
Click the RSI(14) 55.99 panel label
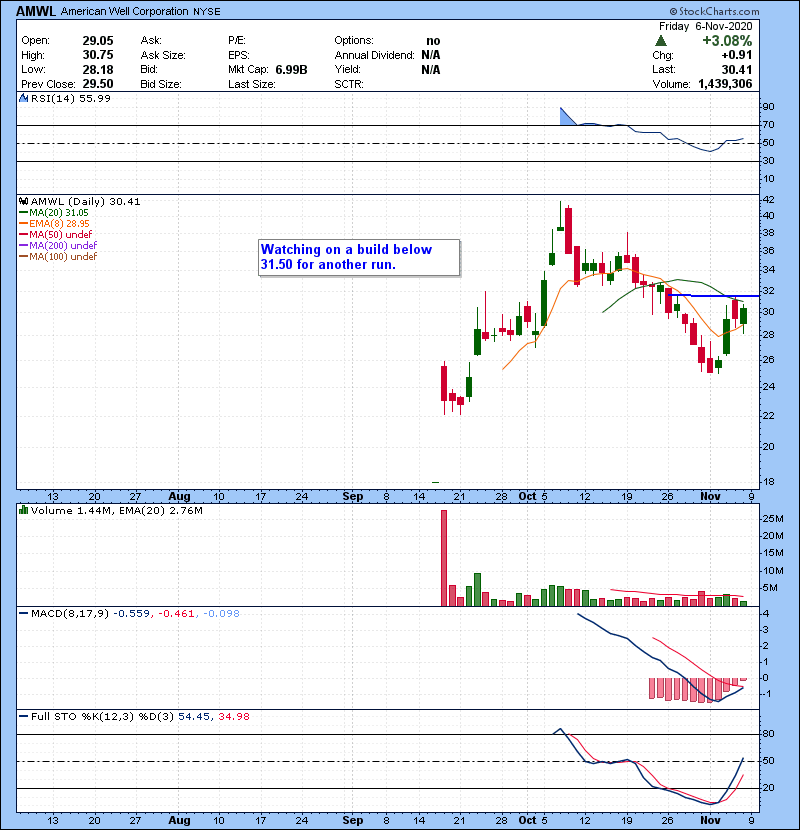[x=71, y=98]
